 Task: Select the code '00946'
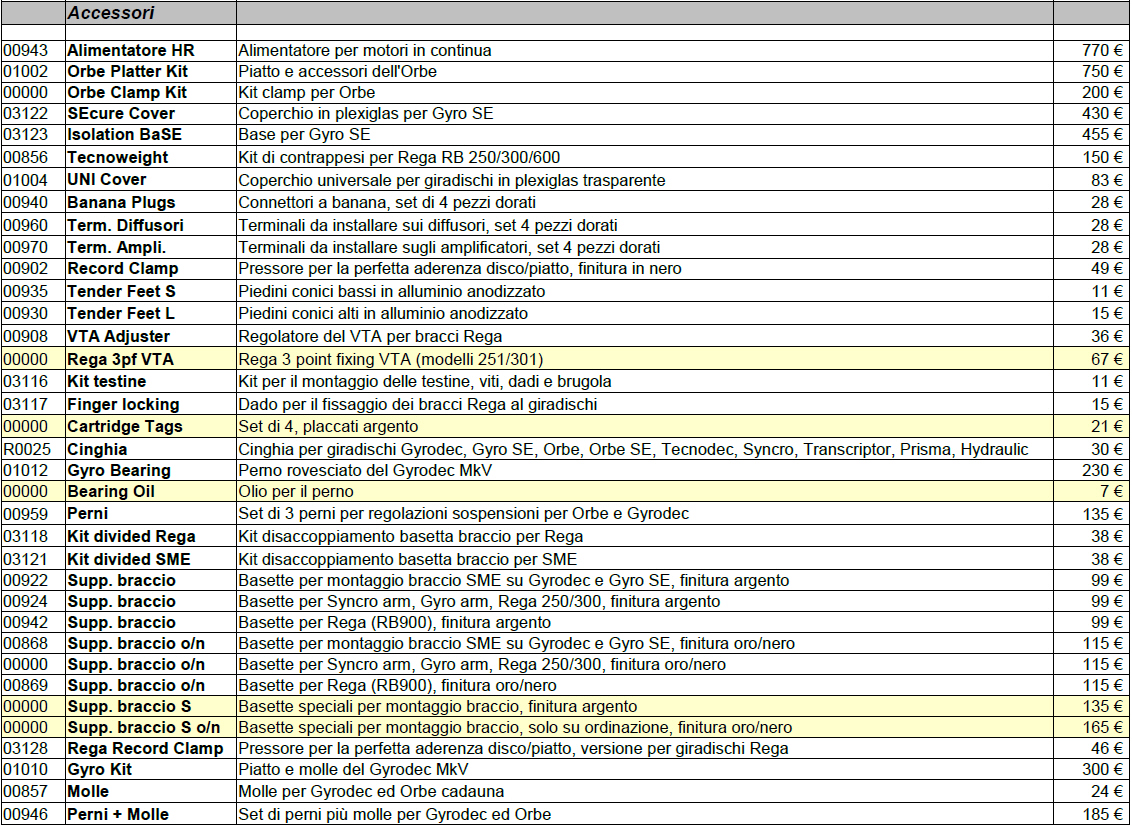pyautogui.click(x=26, y=814)
